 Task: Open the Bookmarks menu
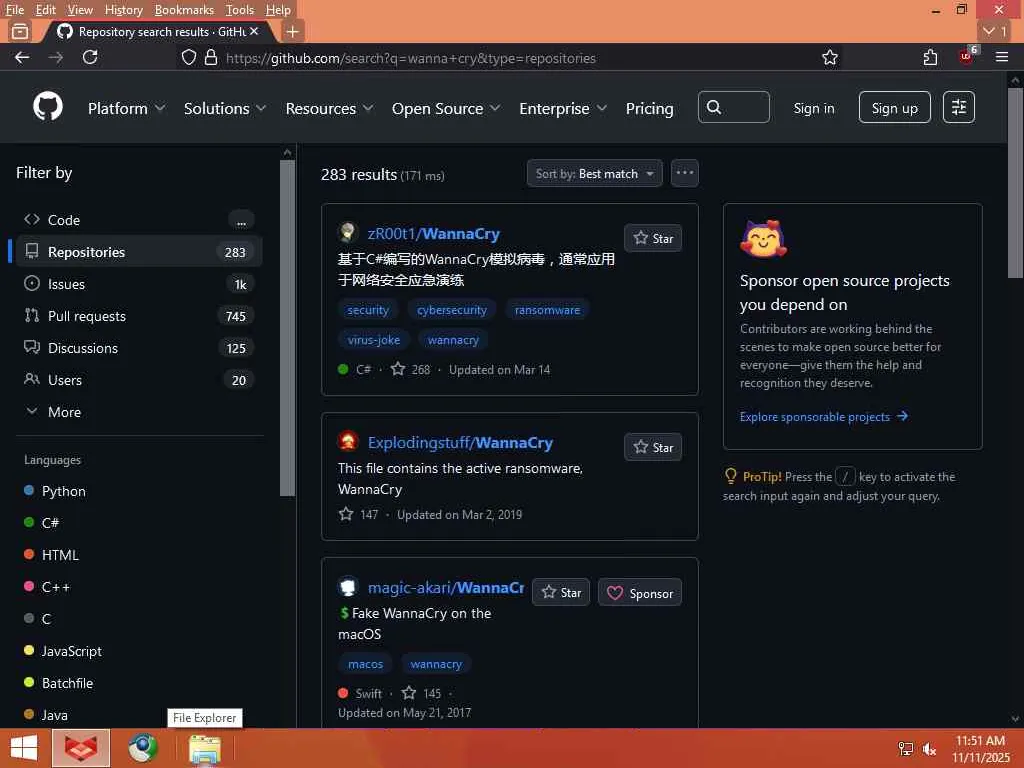pyautogui.click(x=184, y=10)
